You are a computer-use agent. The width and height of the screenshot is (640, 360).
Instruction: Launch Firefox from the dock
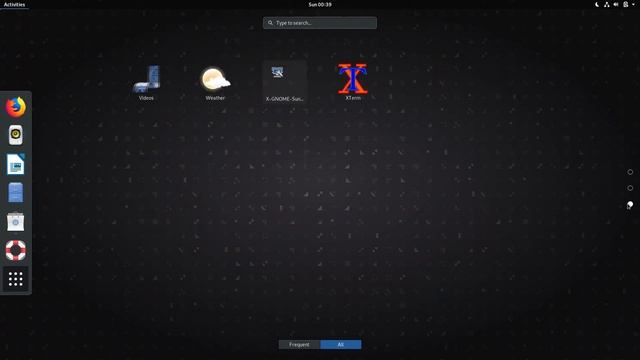[x=16, y=107]
